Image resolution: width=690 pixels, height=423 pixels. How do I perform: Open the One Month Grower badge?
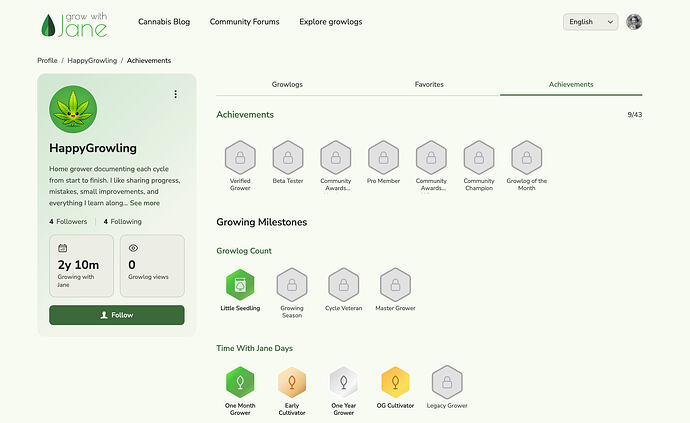click(240, 382)
